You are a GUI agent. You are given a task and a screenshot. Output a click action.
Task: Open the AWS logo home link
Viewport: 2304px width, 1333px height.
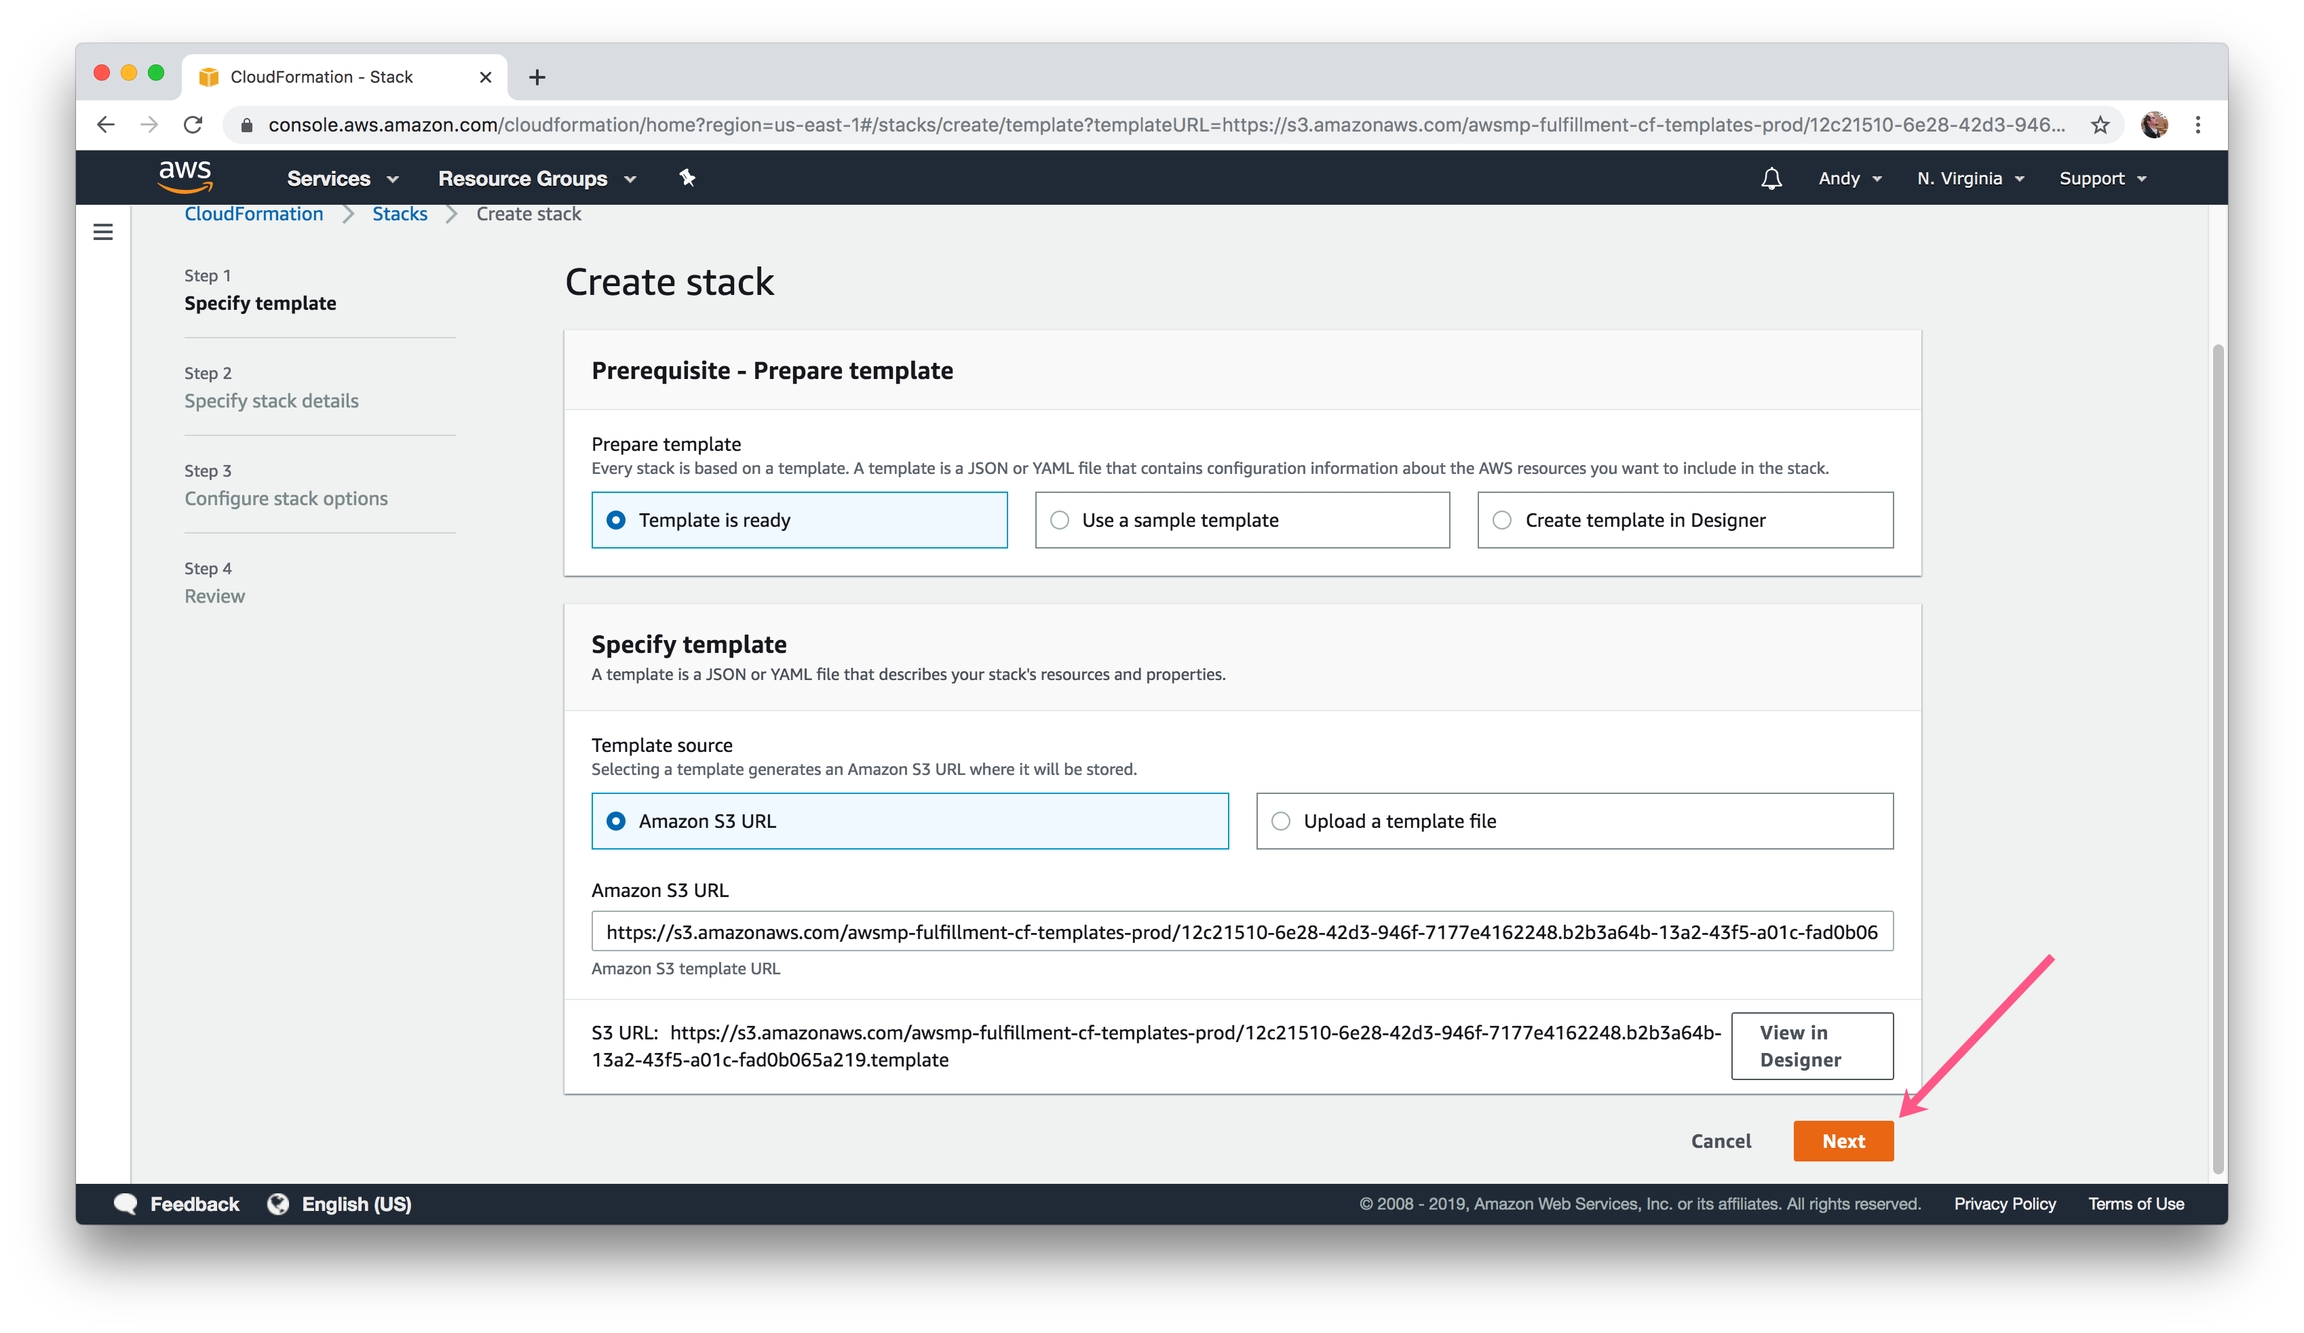[185, 177]
